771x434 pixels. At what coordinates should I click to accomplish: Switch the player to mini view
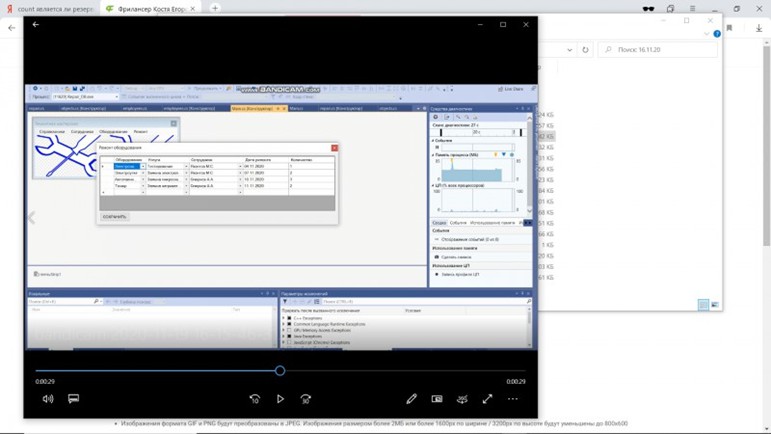click(x=437, y=399)
